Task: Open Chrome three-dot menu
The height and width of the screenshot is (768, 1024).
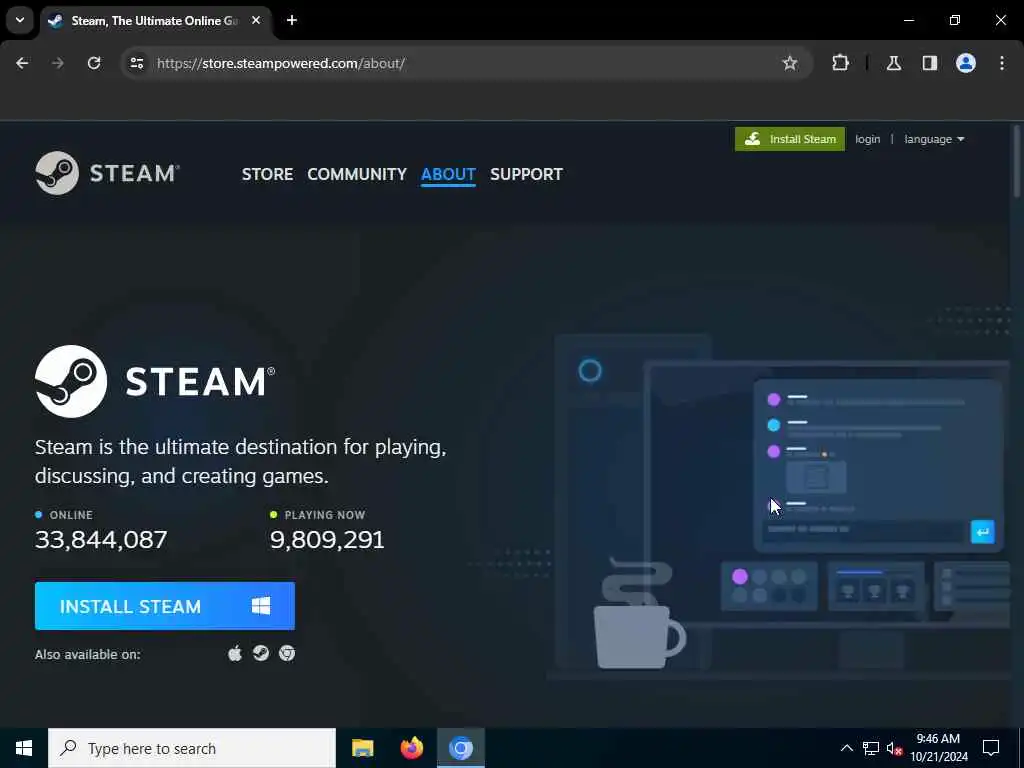Action: point(1002,63)
